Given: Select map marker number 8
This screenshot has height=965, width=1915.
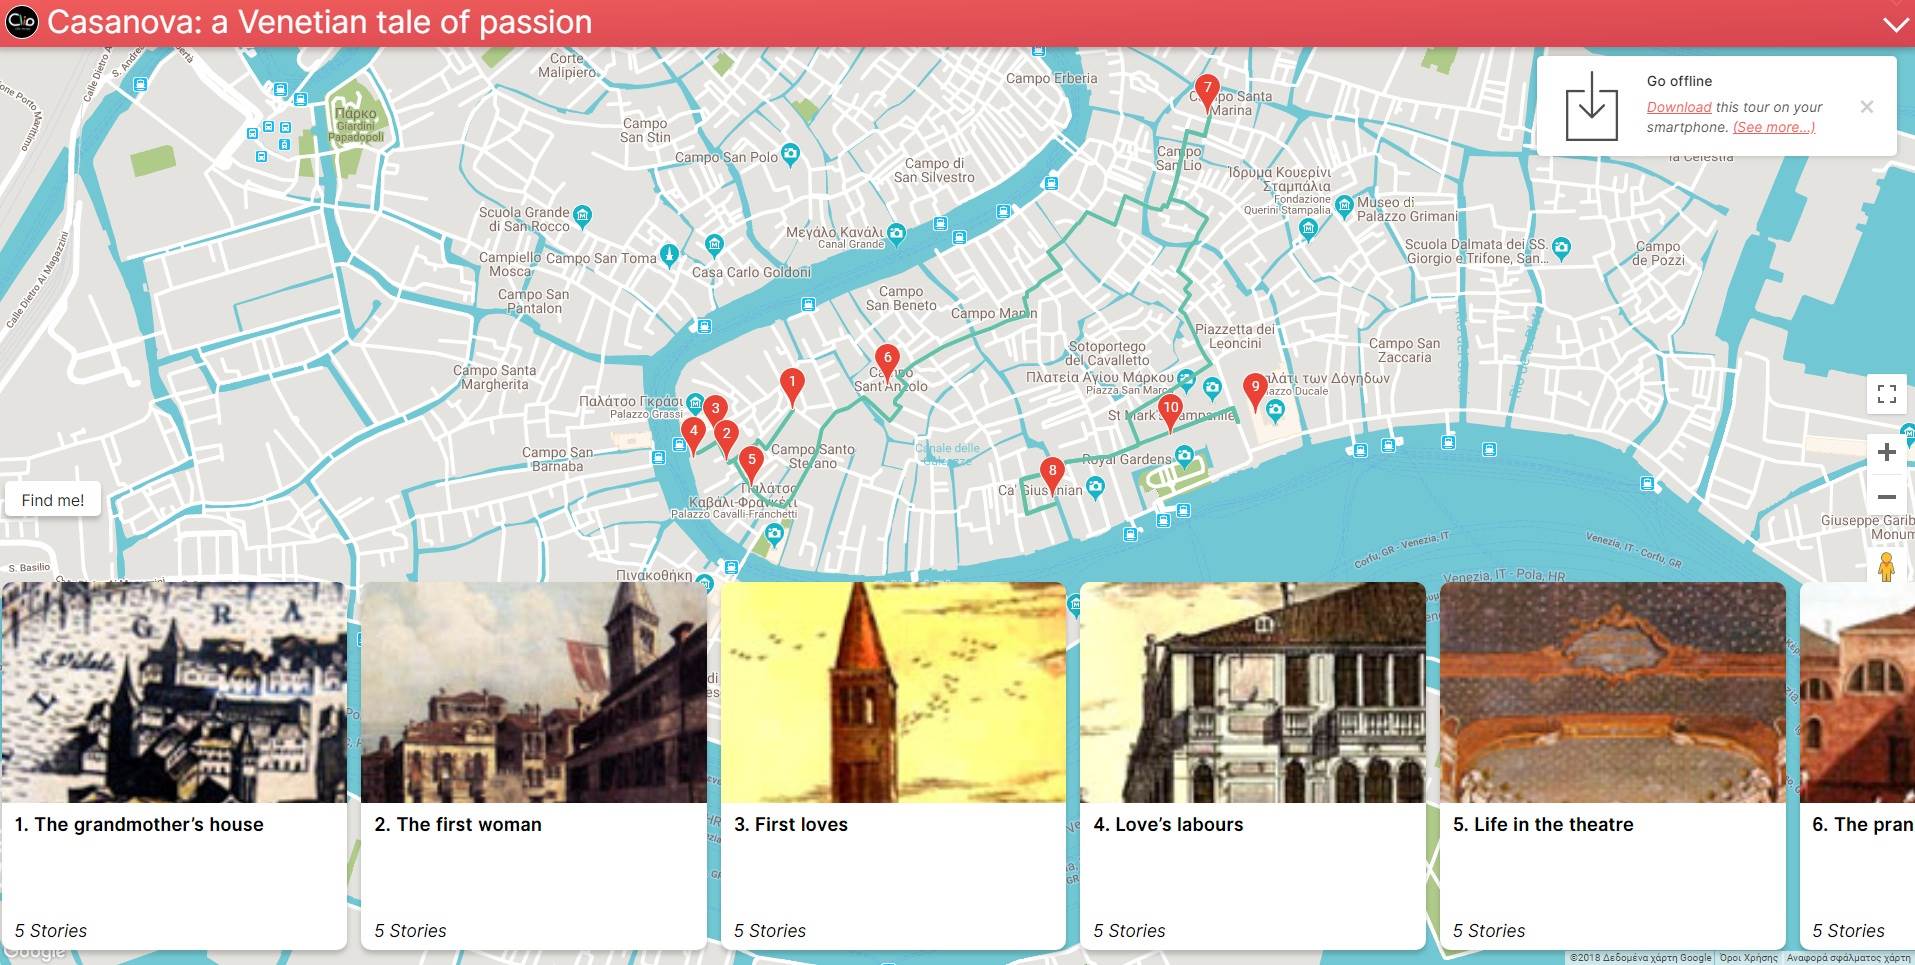Looking at the screenshot, I should [x=1052, y=476].
